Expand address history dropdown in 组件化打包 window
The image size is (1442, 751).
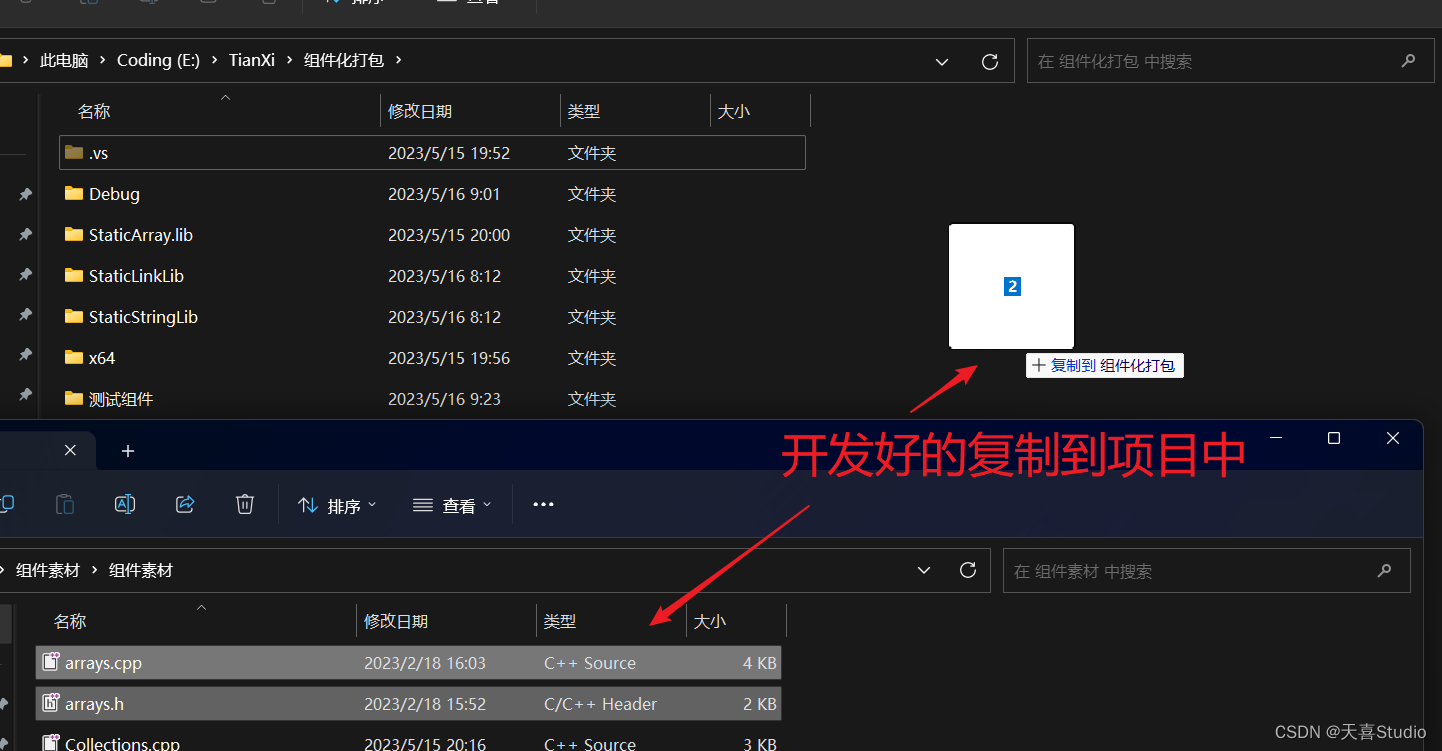tap(942, 61)
